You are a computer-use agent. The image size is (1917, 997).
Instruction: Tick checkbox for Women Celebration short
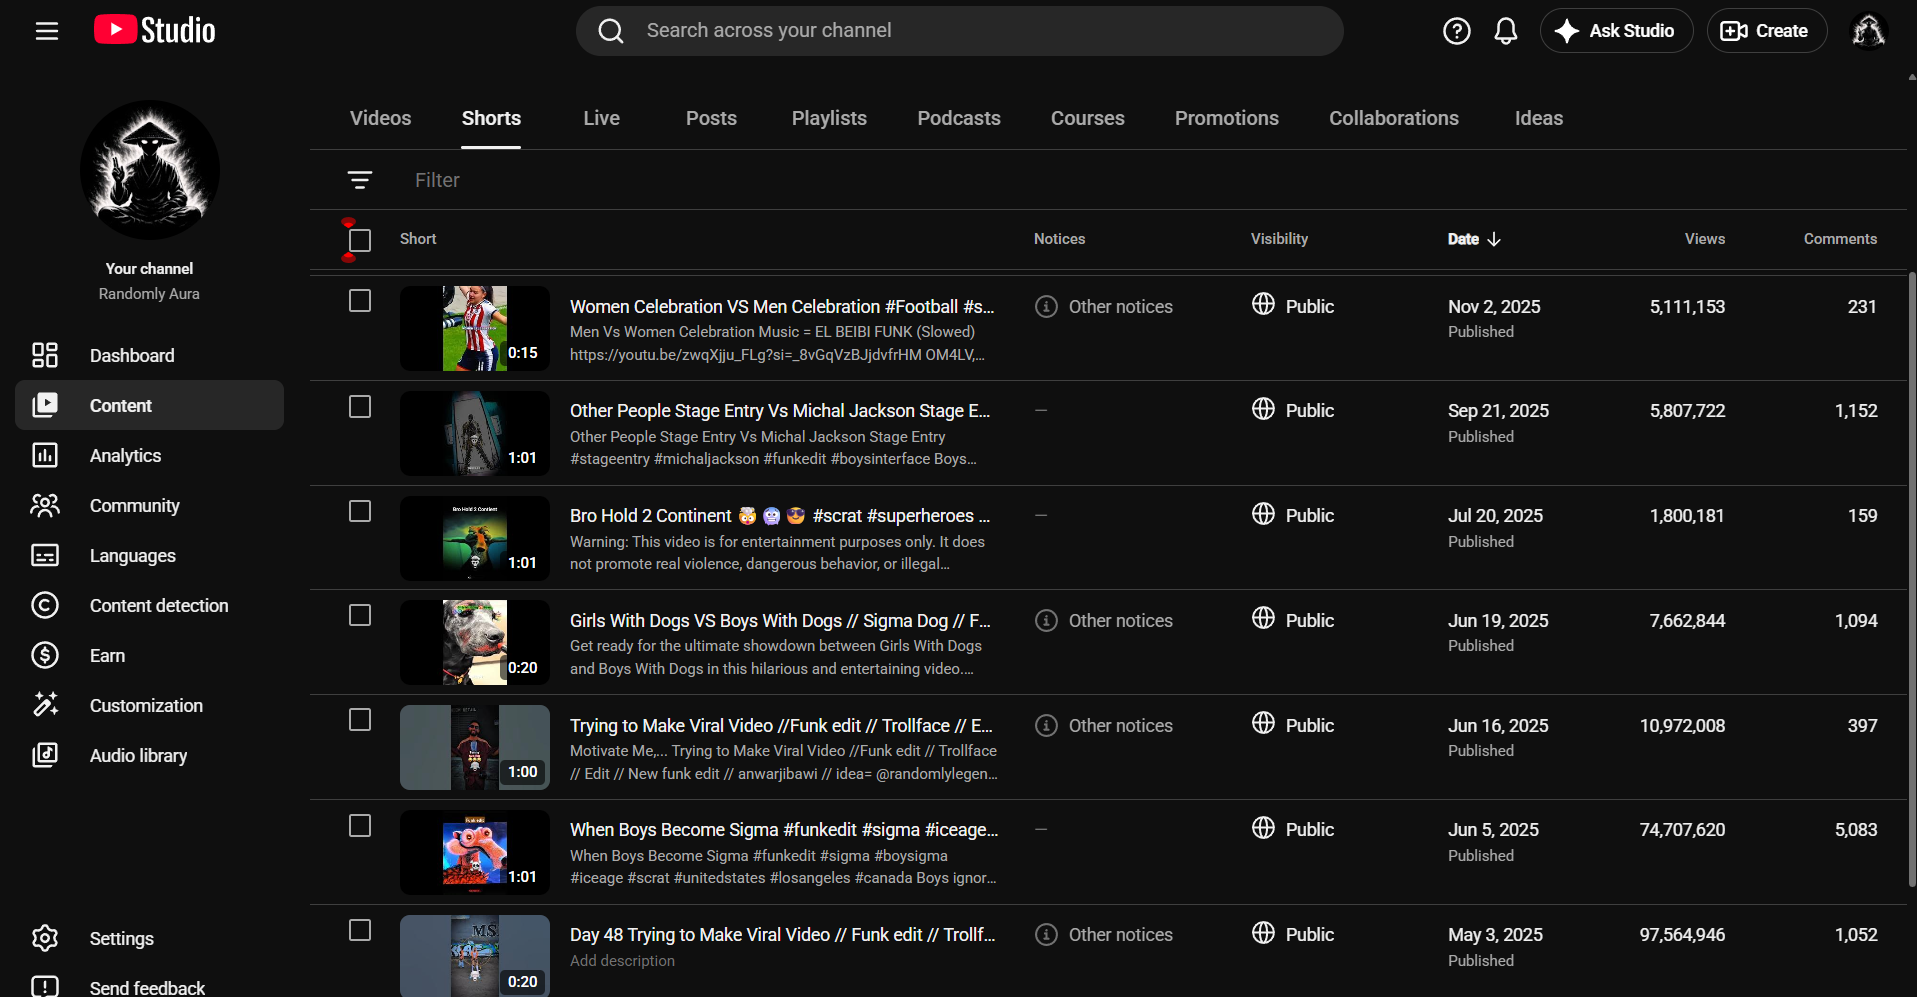360,301
